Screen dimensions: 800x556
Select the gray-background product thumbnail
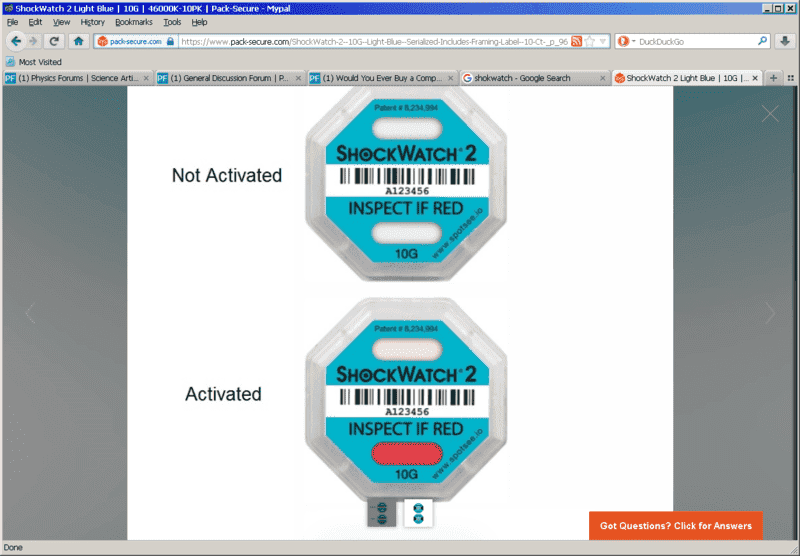[382, 513]
